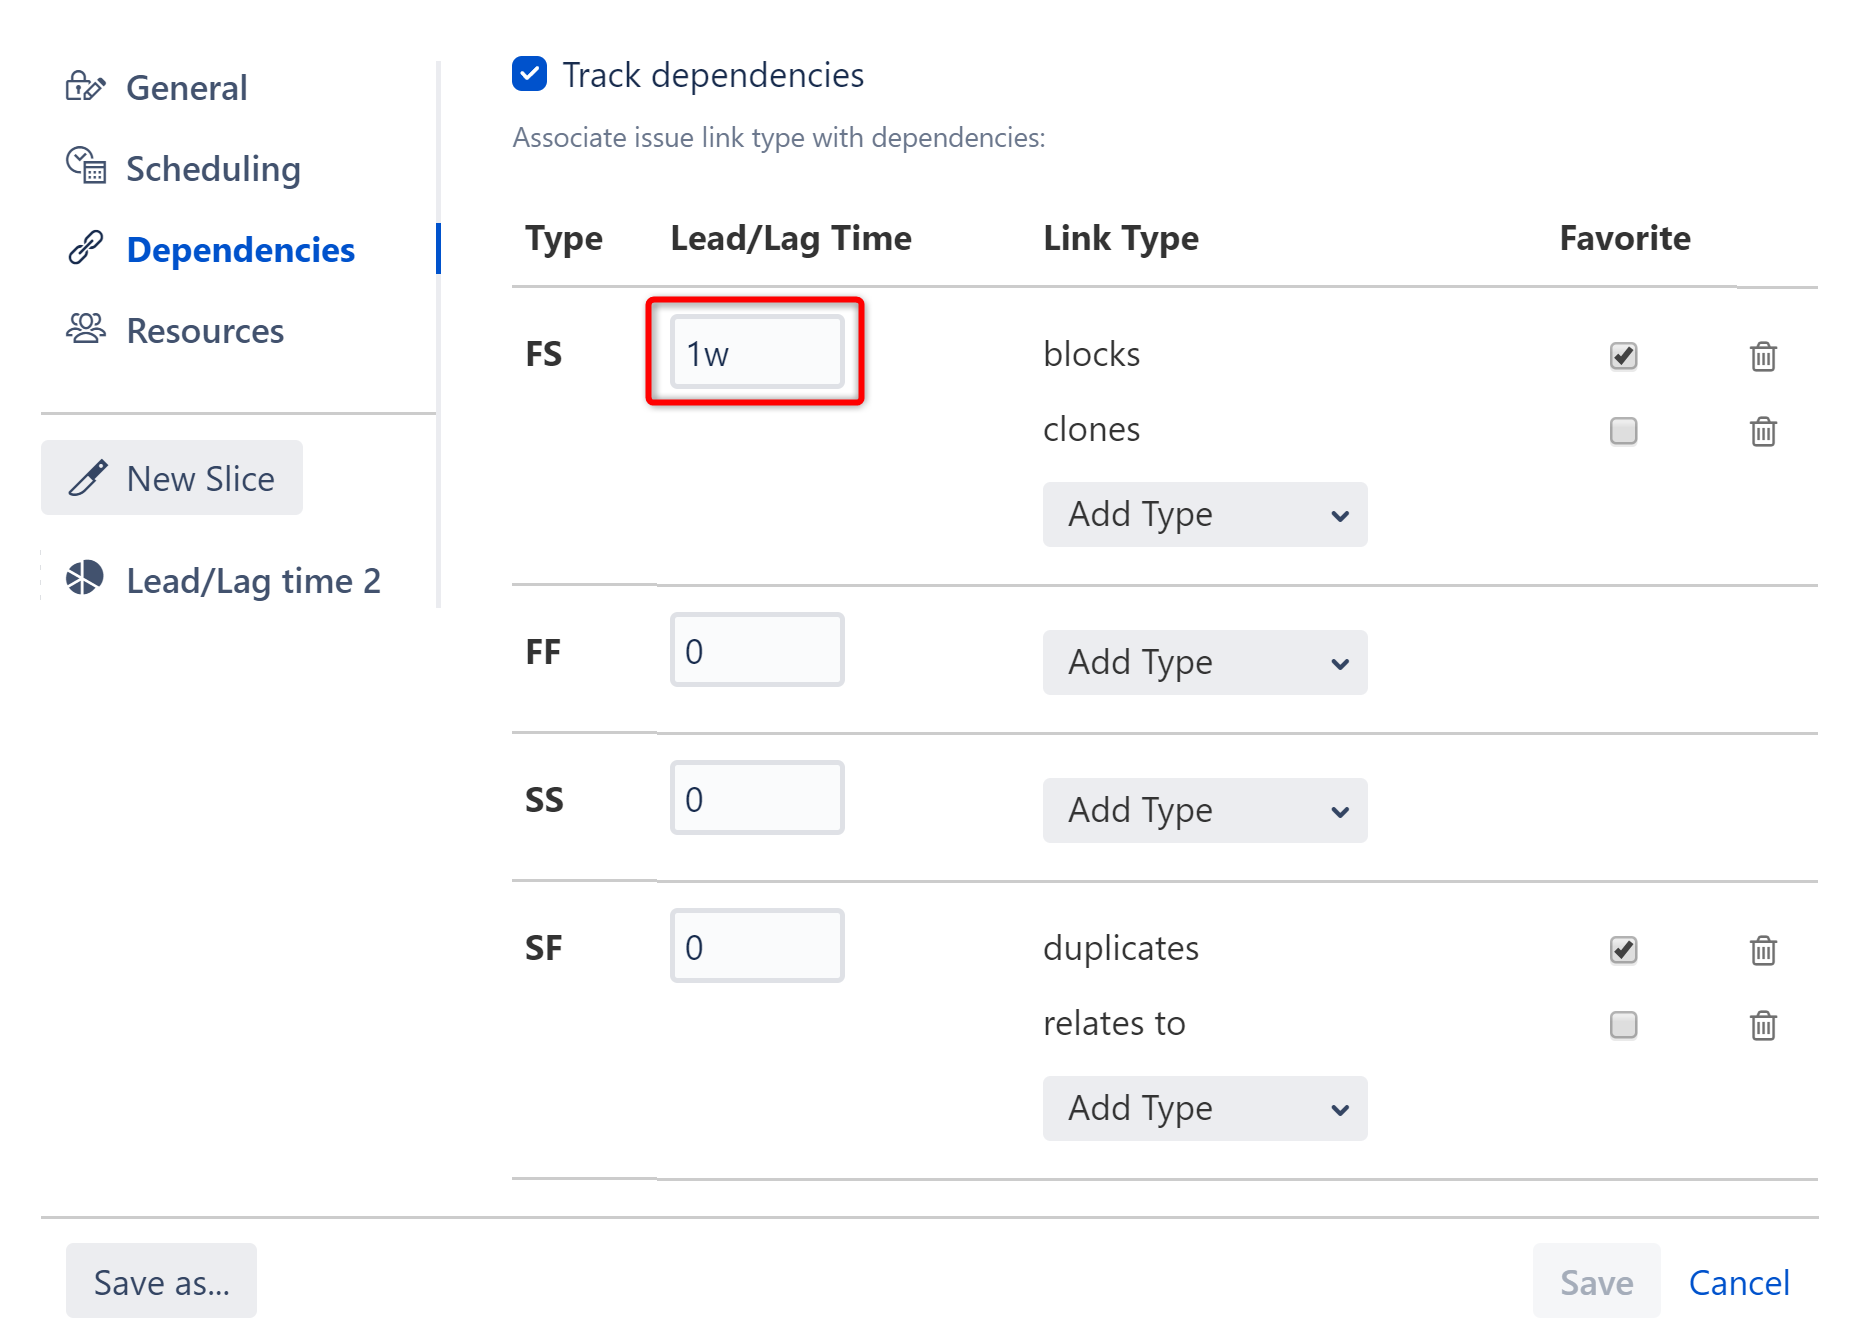
Task: Delete the blocks link type via trash icon
Action: 1764,356
